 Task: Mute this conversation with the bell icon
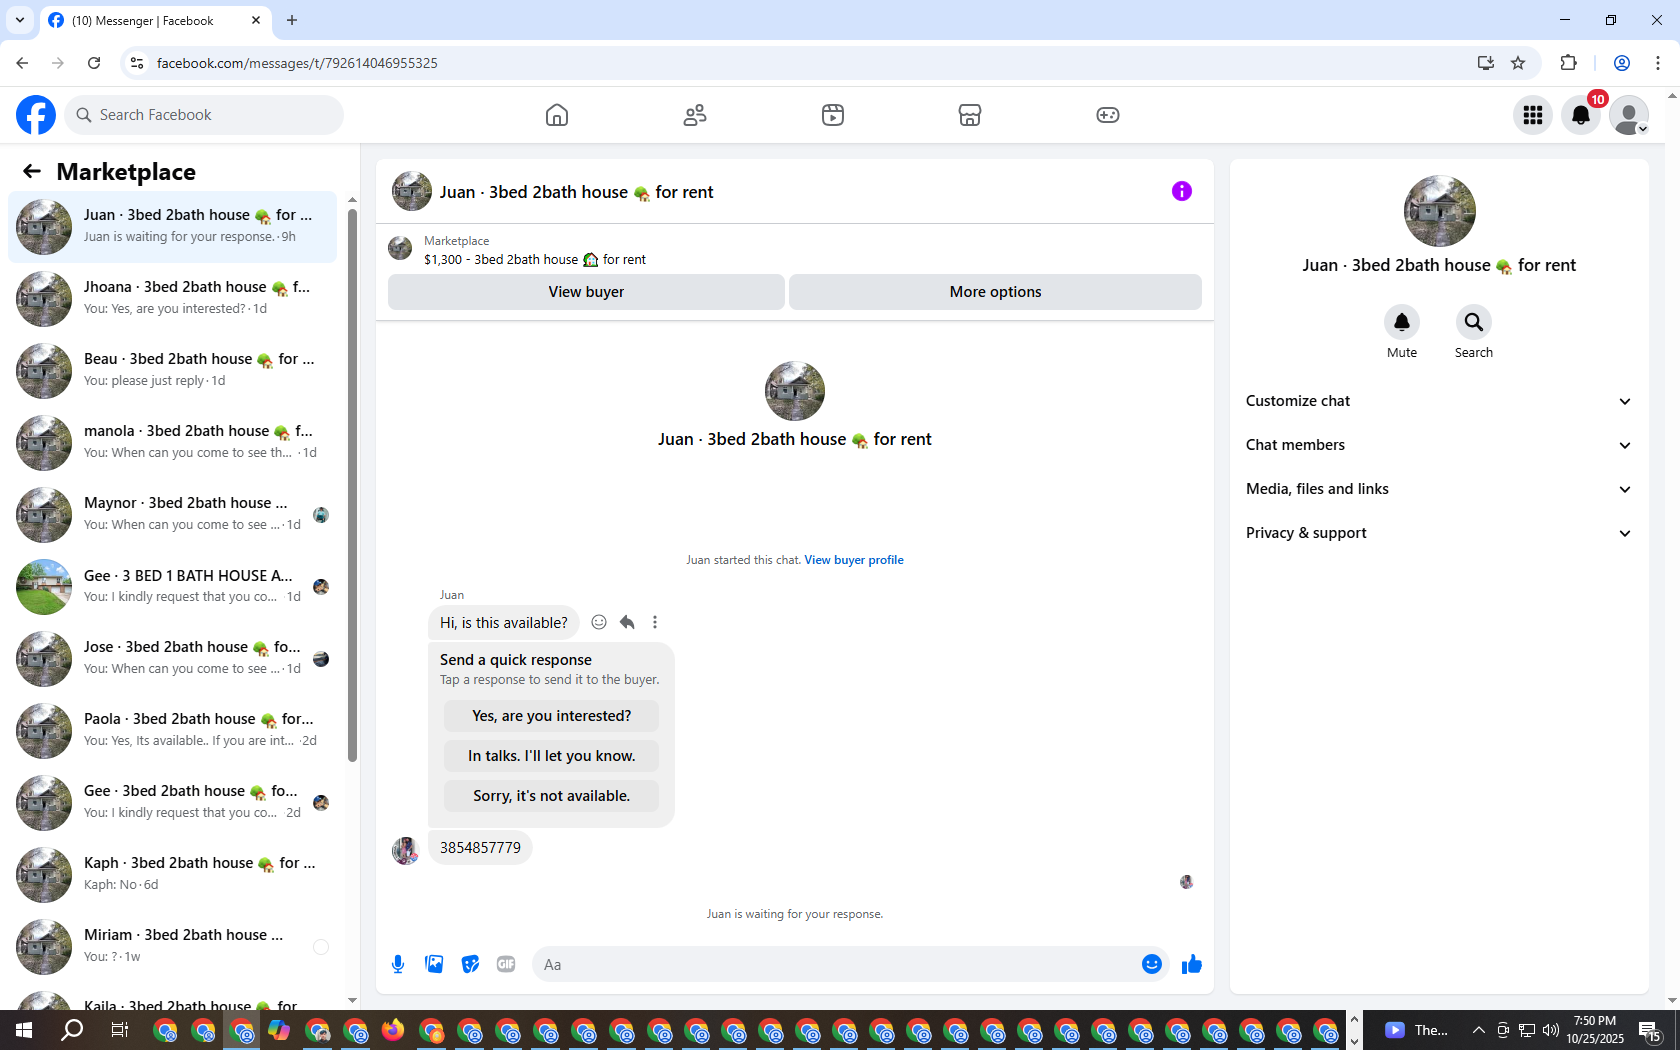point(1402,322)
